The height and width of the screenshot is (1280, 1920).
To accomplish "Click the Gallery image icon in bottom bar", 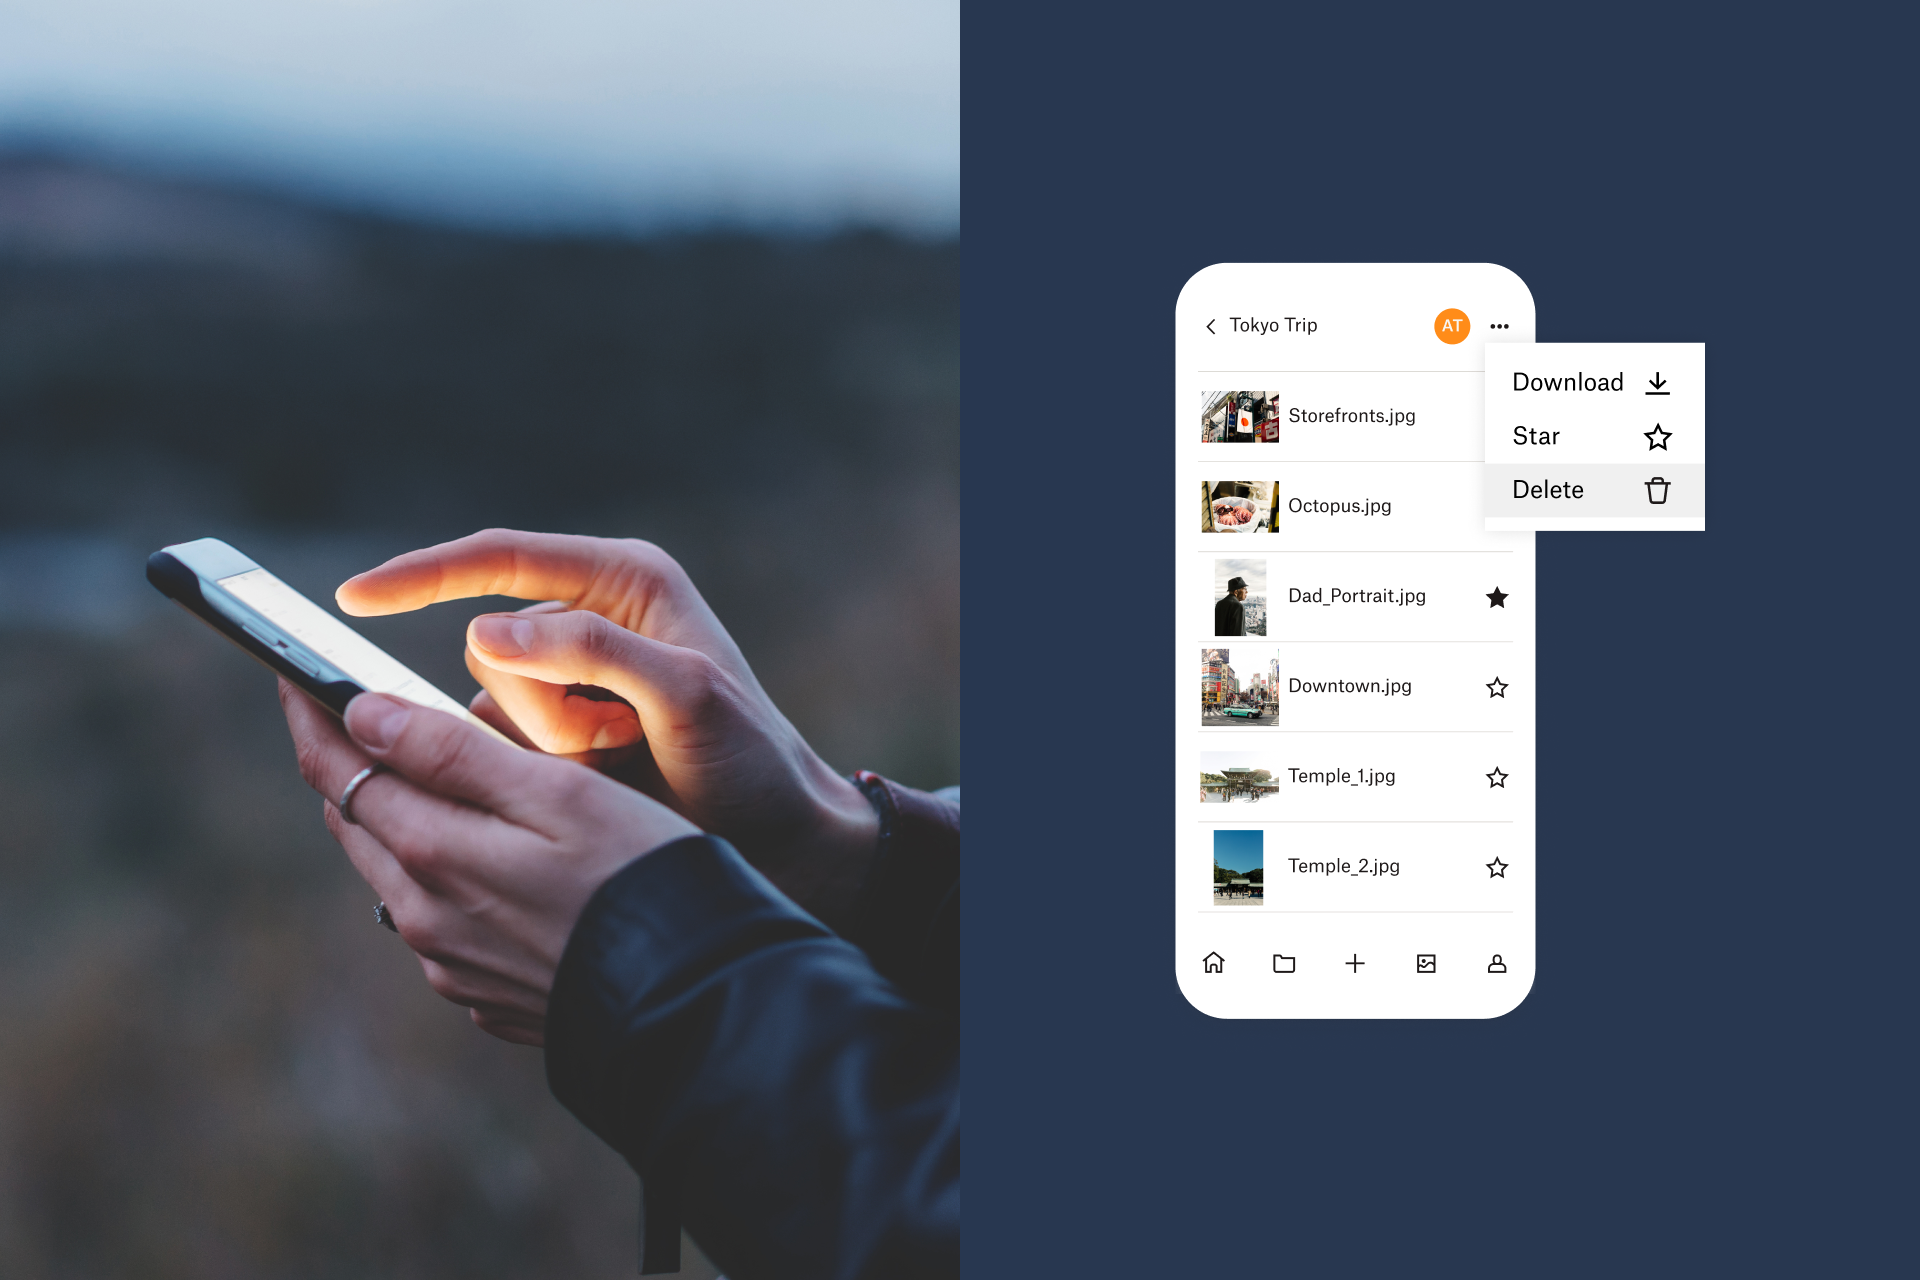I will tap(1427, 960).
